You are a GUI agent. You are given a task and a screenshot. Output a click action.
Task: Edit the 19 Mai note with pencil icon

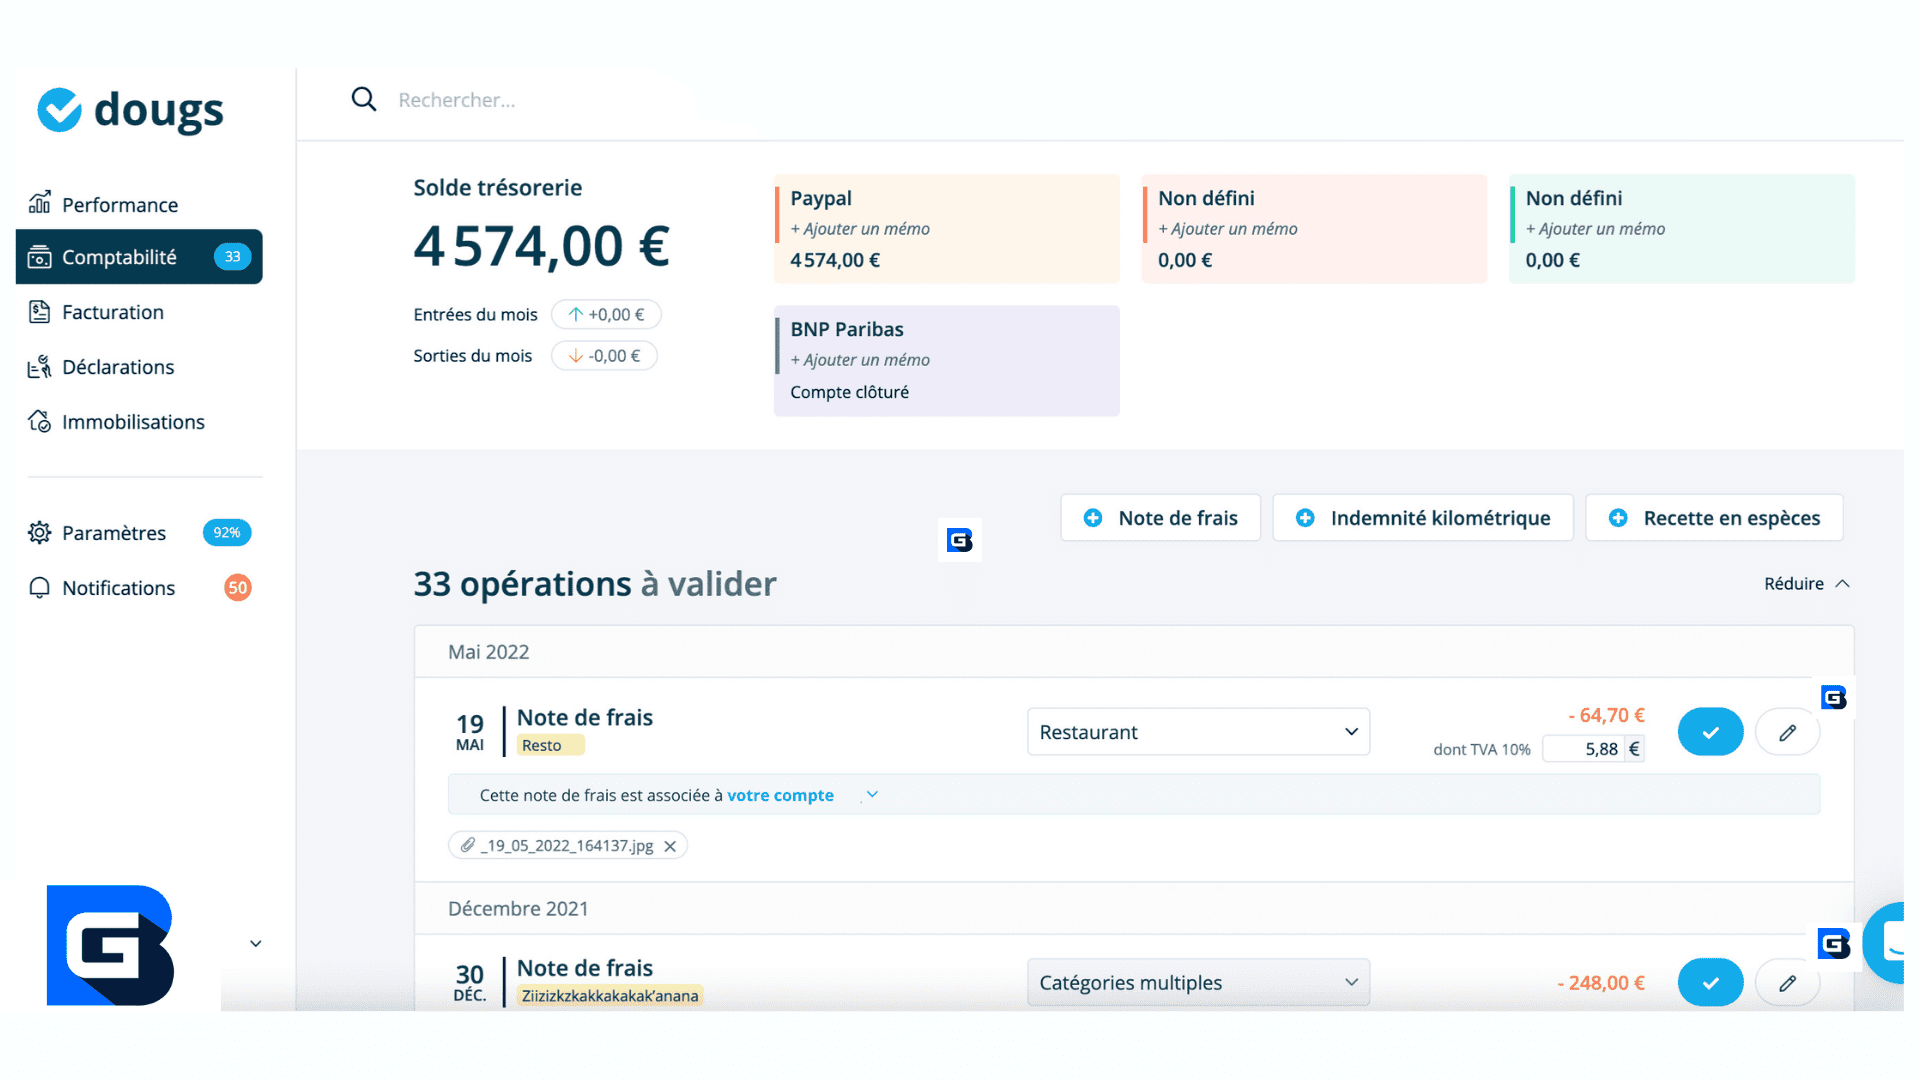[1787, 733]
